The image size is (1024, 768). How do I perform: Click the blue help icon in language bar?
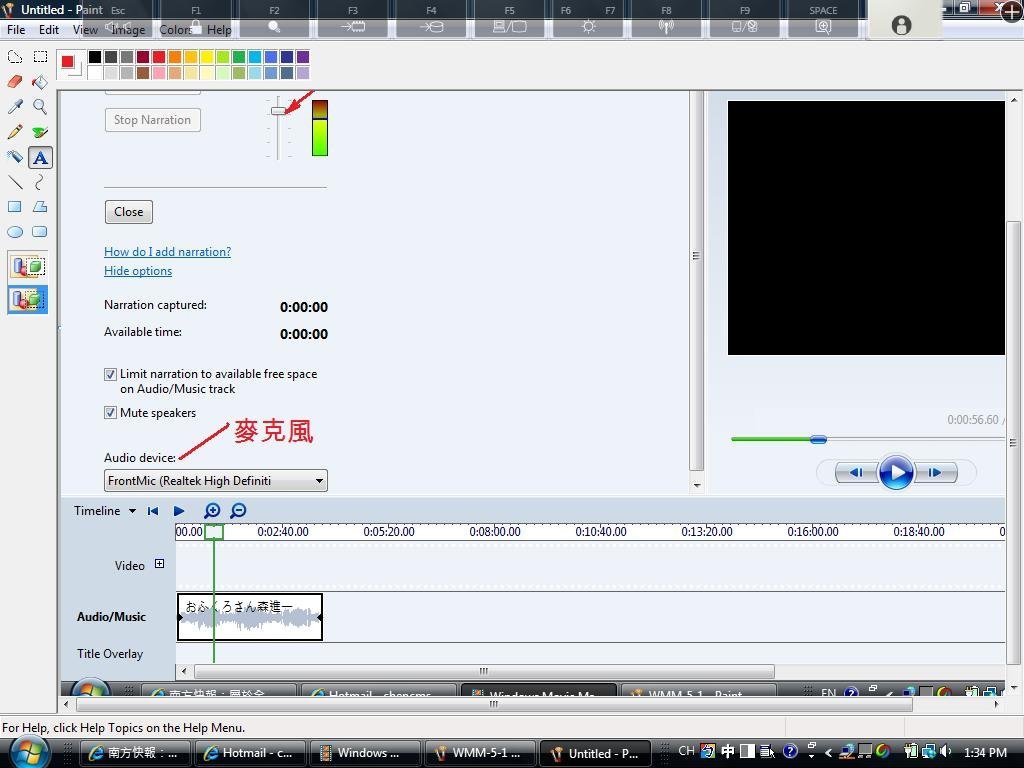(790, 752)
